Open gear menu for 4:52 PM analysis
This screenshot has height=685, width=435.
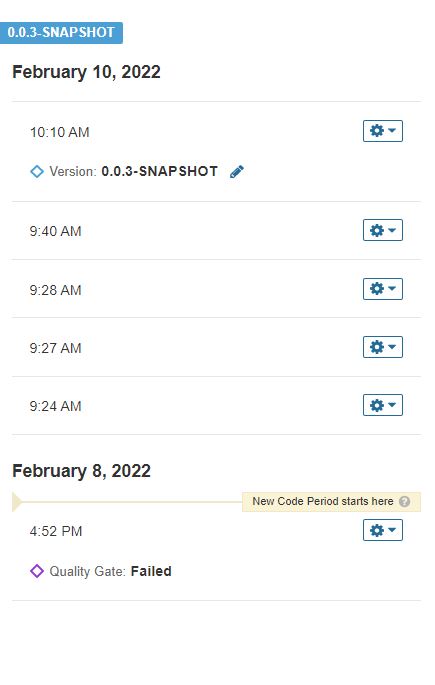point(383,530)
